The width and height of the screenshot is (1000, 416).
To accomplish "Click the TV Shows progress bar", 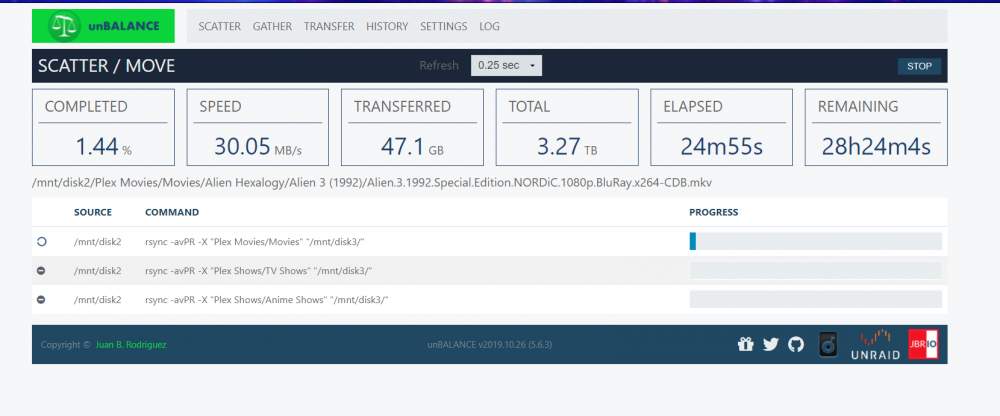I will (x=816, y=271).
